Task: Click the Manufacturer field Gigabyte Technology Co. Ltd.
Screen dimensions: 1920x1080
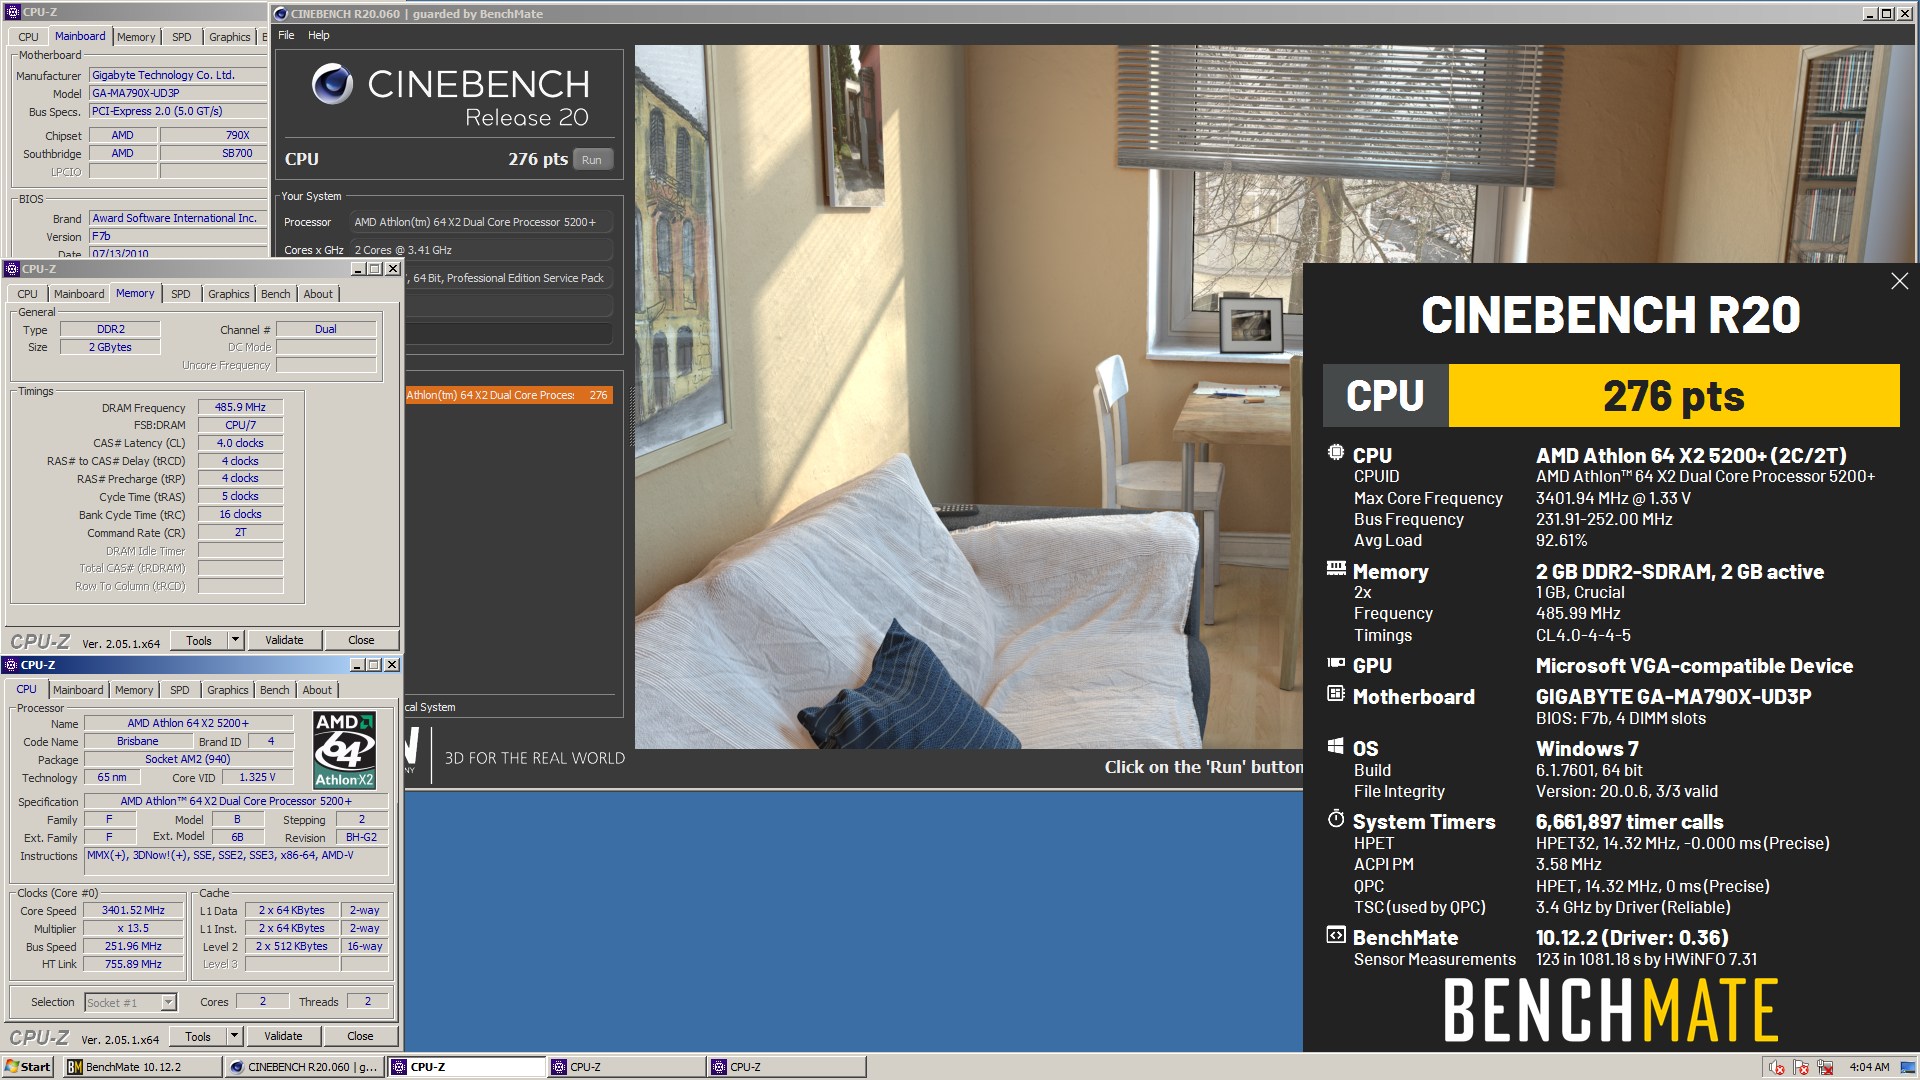Action: [x=178, y=75]
